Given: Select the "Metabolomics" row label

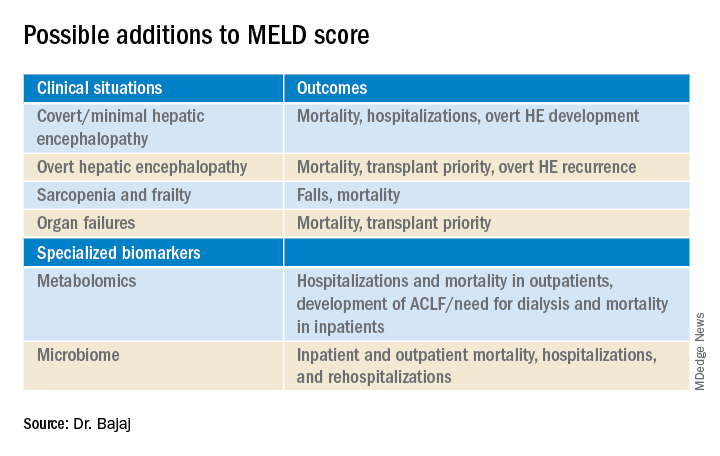Looking at the screenshot, I should coord(85,281).
